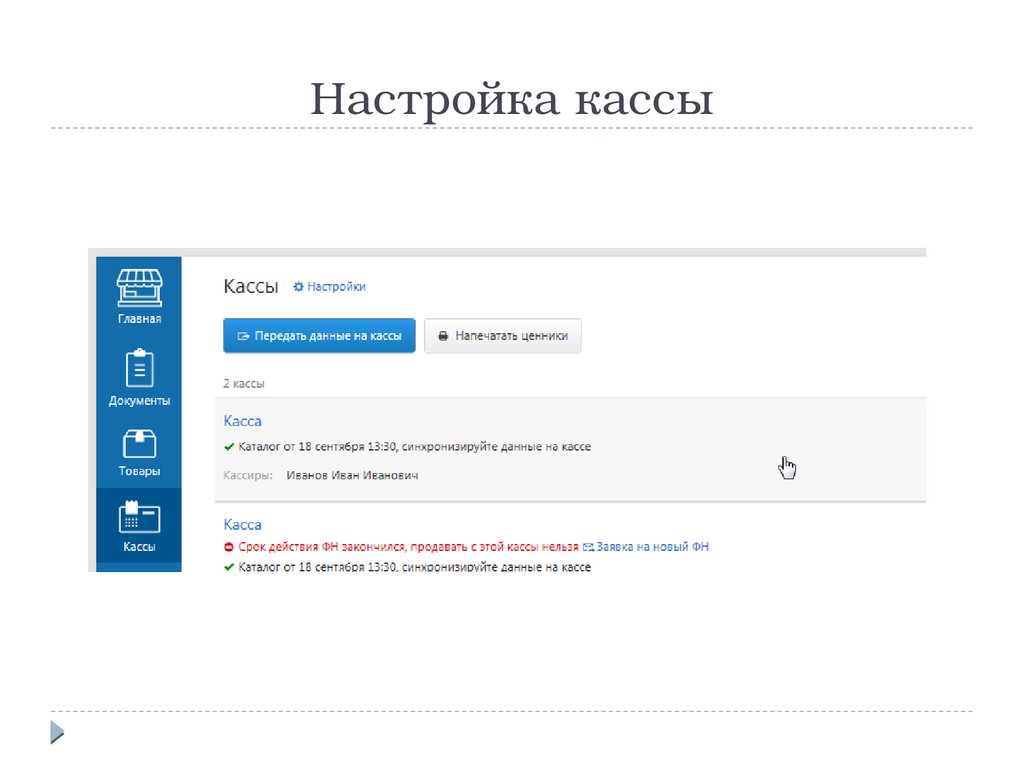Open the Документы clipboard icon
Image resolution: width=1024 pixels, height=768 pixels.
click(x=139, y=368)
